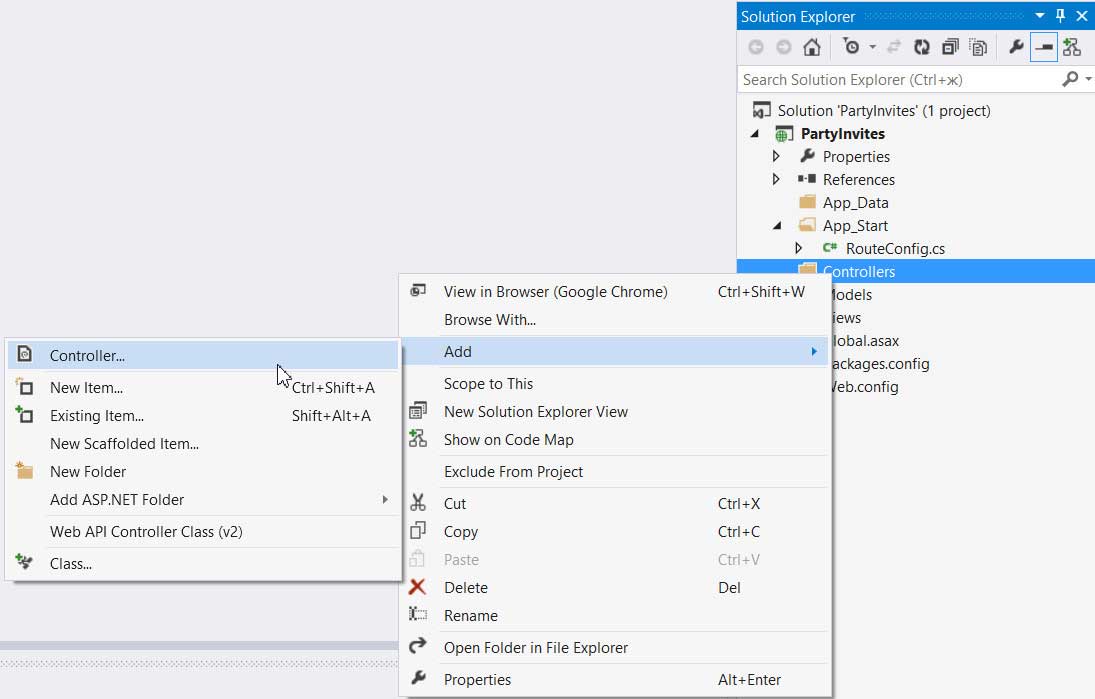The height and width of the screenshot is (699, 1095).
Task: Expand the RouteConfig.cs node
Action: point(798,248)
